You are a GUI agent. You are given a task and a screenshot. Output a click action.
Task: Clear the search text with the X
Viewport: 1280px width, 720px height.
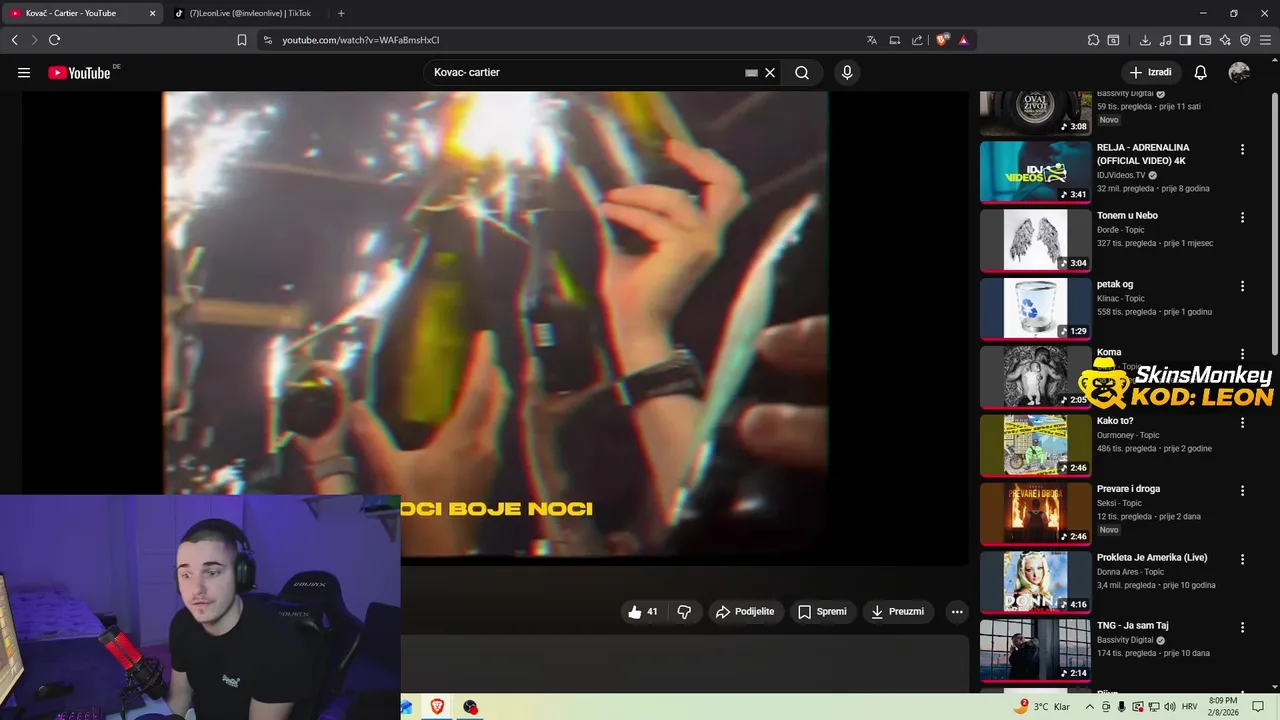pos(770,72)
